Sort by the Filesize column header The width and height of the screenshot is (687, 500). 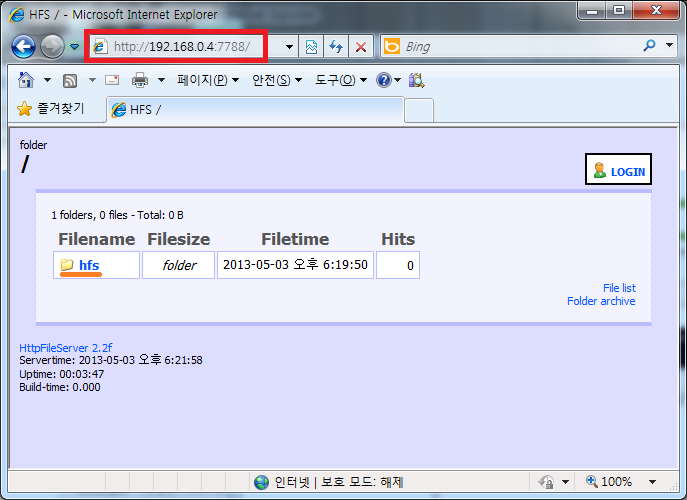179,239
